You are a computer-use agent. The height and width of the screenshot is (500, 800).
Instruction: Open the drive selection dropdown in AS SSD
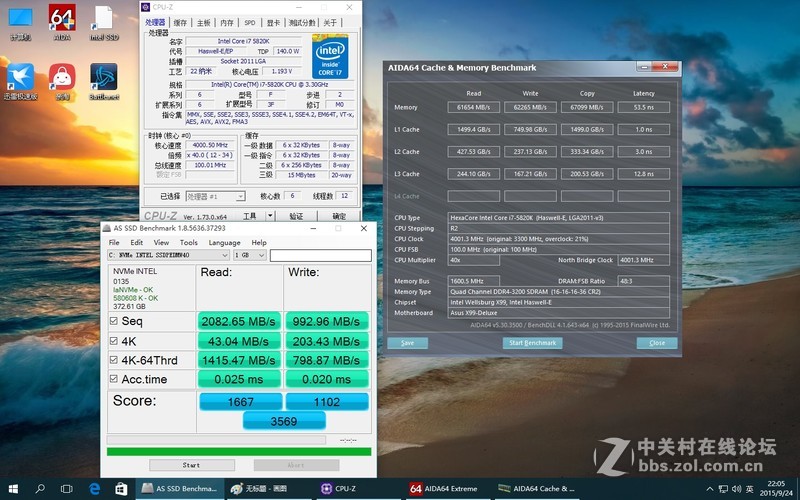coord(168,255)
